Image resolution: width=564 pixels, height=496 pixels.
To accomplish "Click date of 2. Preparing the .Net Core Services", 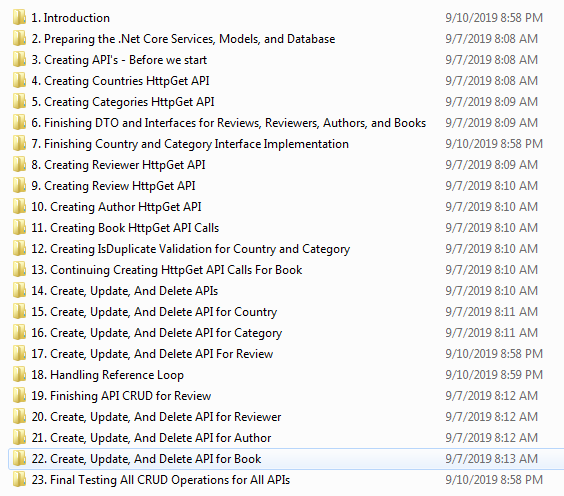I will (491, 39).
